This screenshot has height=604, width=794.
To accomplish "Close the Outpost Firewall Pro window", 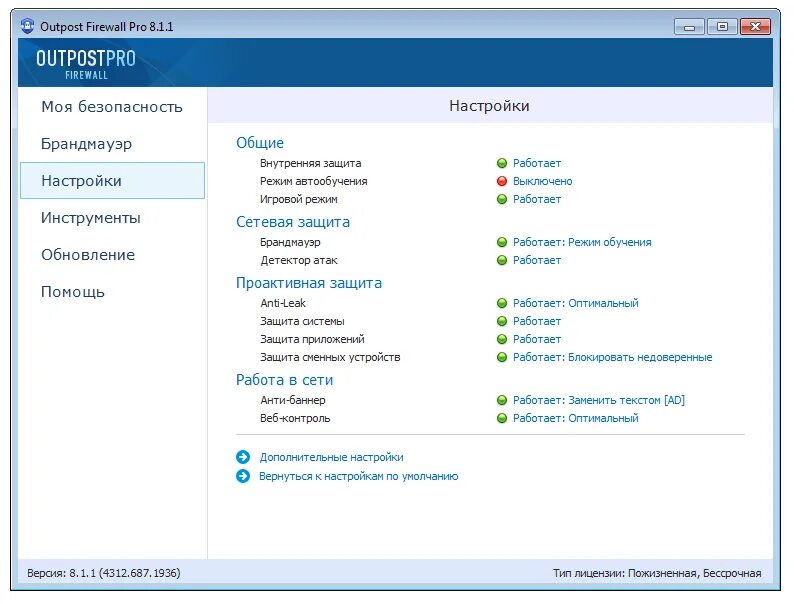I will pos(756,26).
